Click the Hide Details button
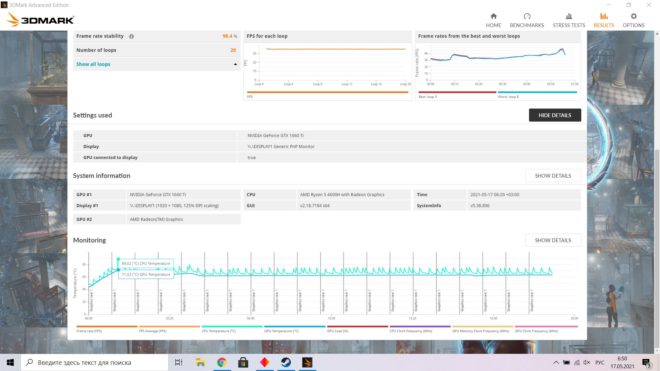Image resolution: width=660 pixels, height=371 pixels. [555, 115]
